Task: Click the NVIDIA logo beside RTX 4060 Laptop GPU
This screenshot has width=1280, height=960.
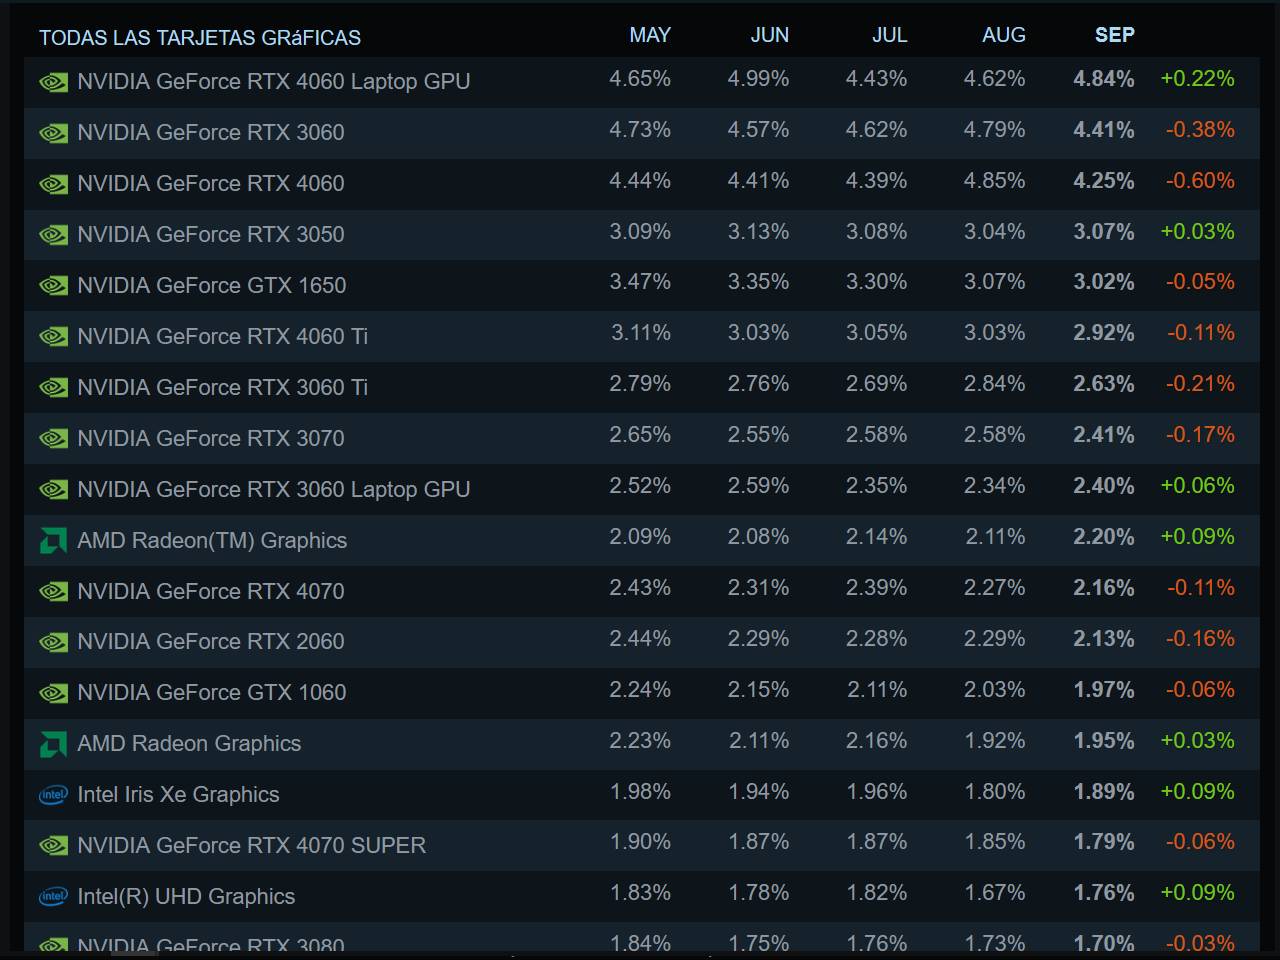Action: coord(53,82)
